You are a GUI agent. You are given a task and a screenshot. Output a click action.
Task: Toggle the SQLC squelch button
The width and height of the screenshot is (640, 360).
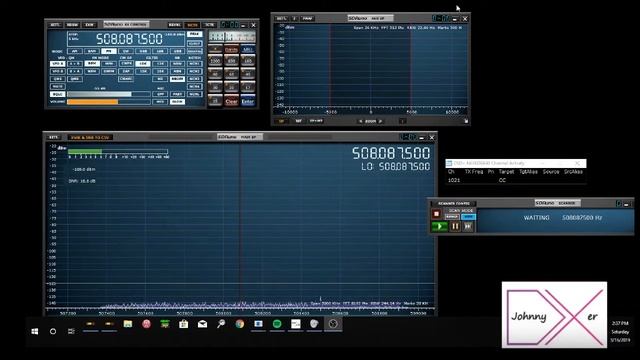pos(58,94)
